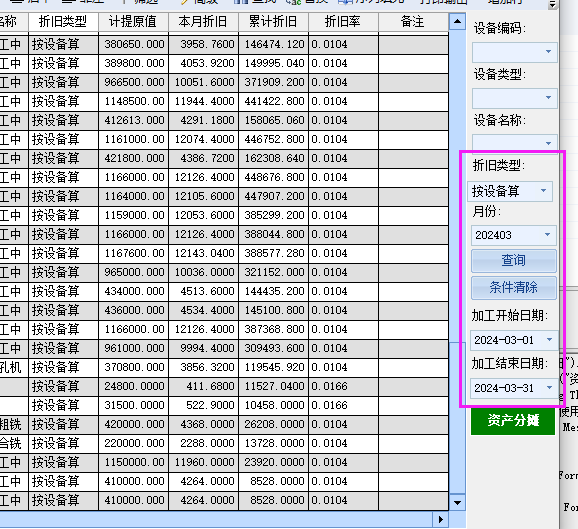
Task: Select the cell with value 10036.0000
Action: [203, 272]
